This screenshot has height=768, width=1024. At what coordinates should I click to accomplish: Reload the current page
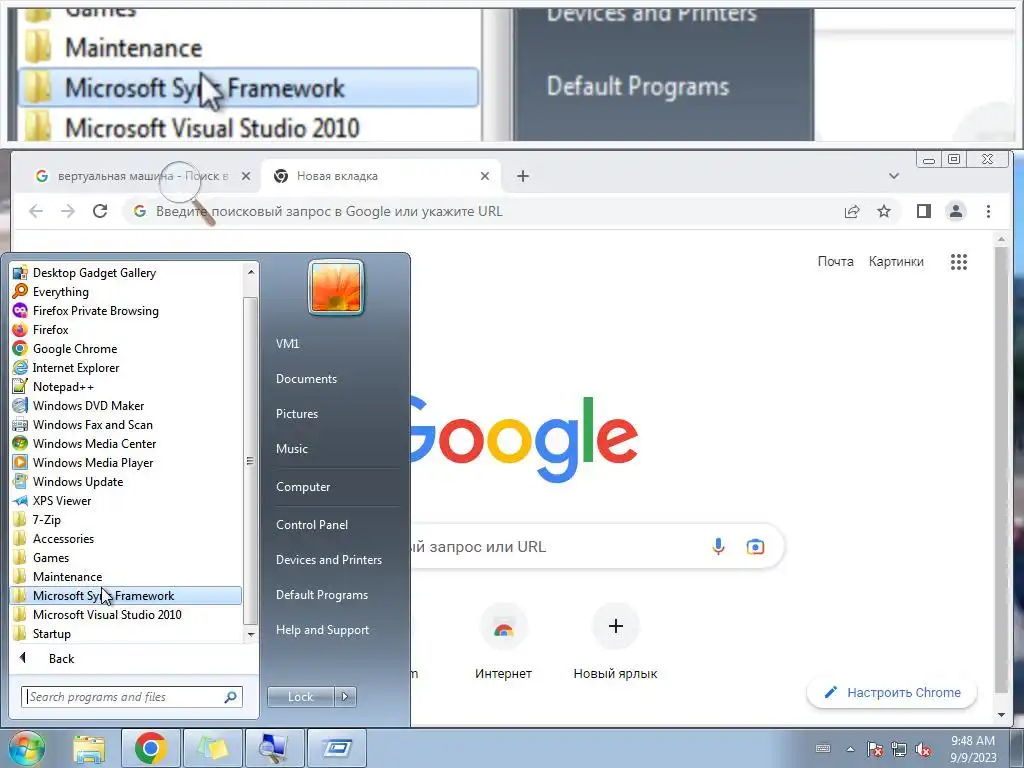pyautogui.click(x=100, y=211)
